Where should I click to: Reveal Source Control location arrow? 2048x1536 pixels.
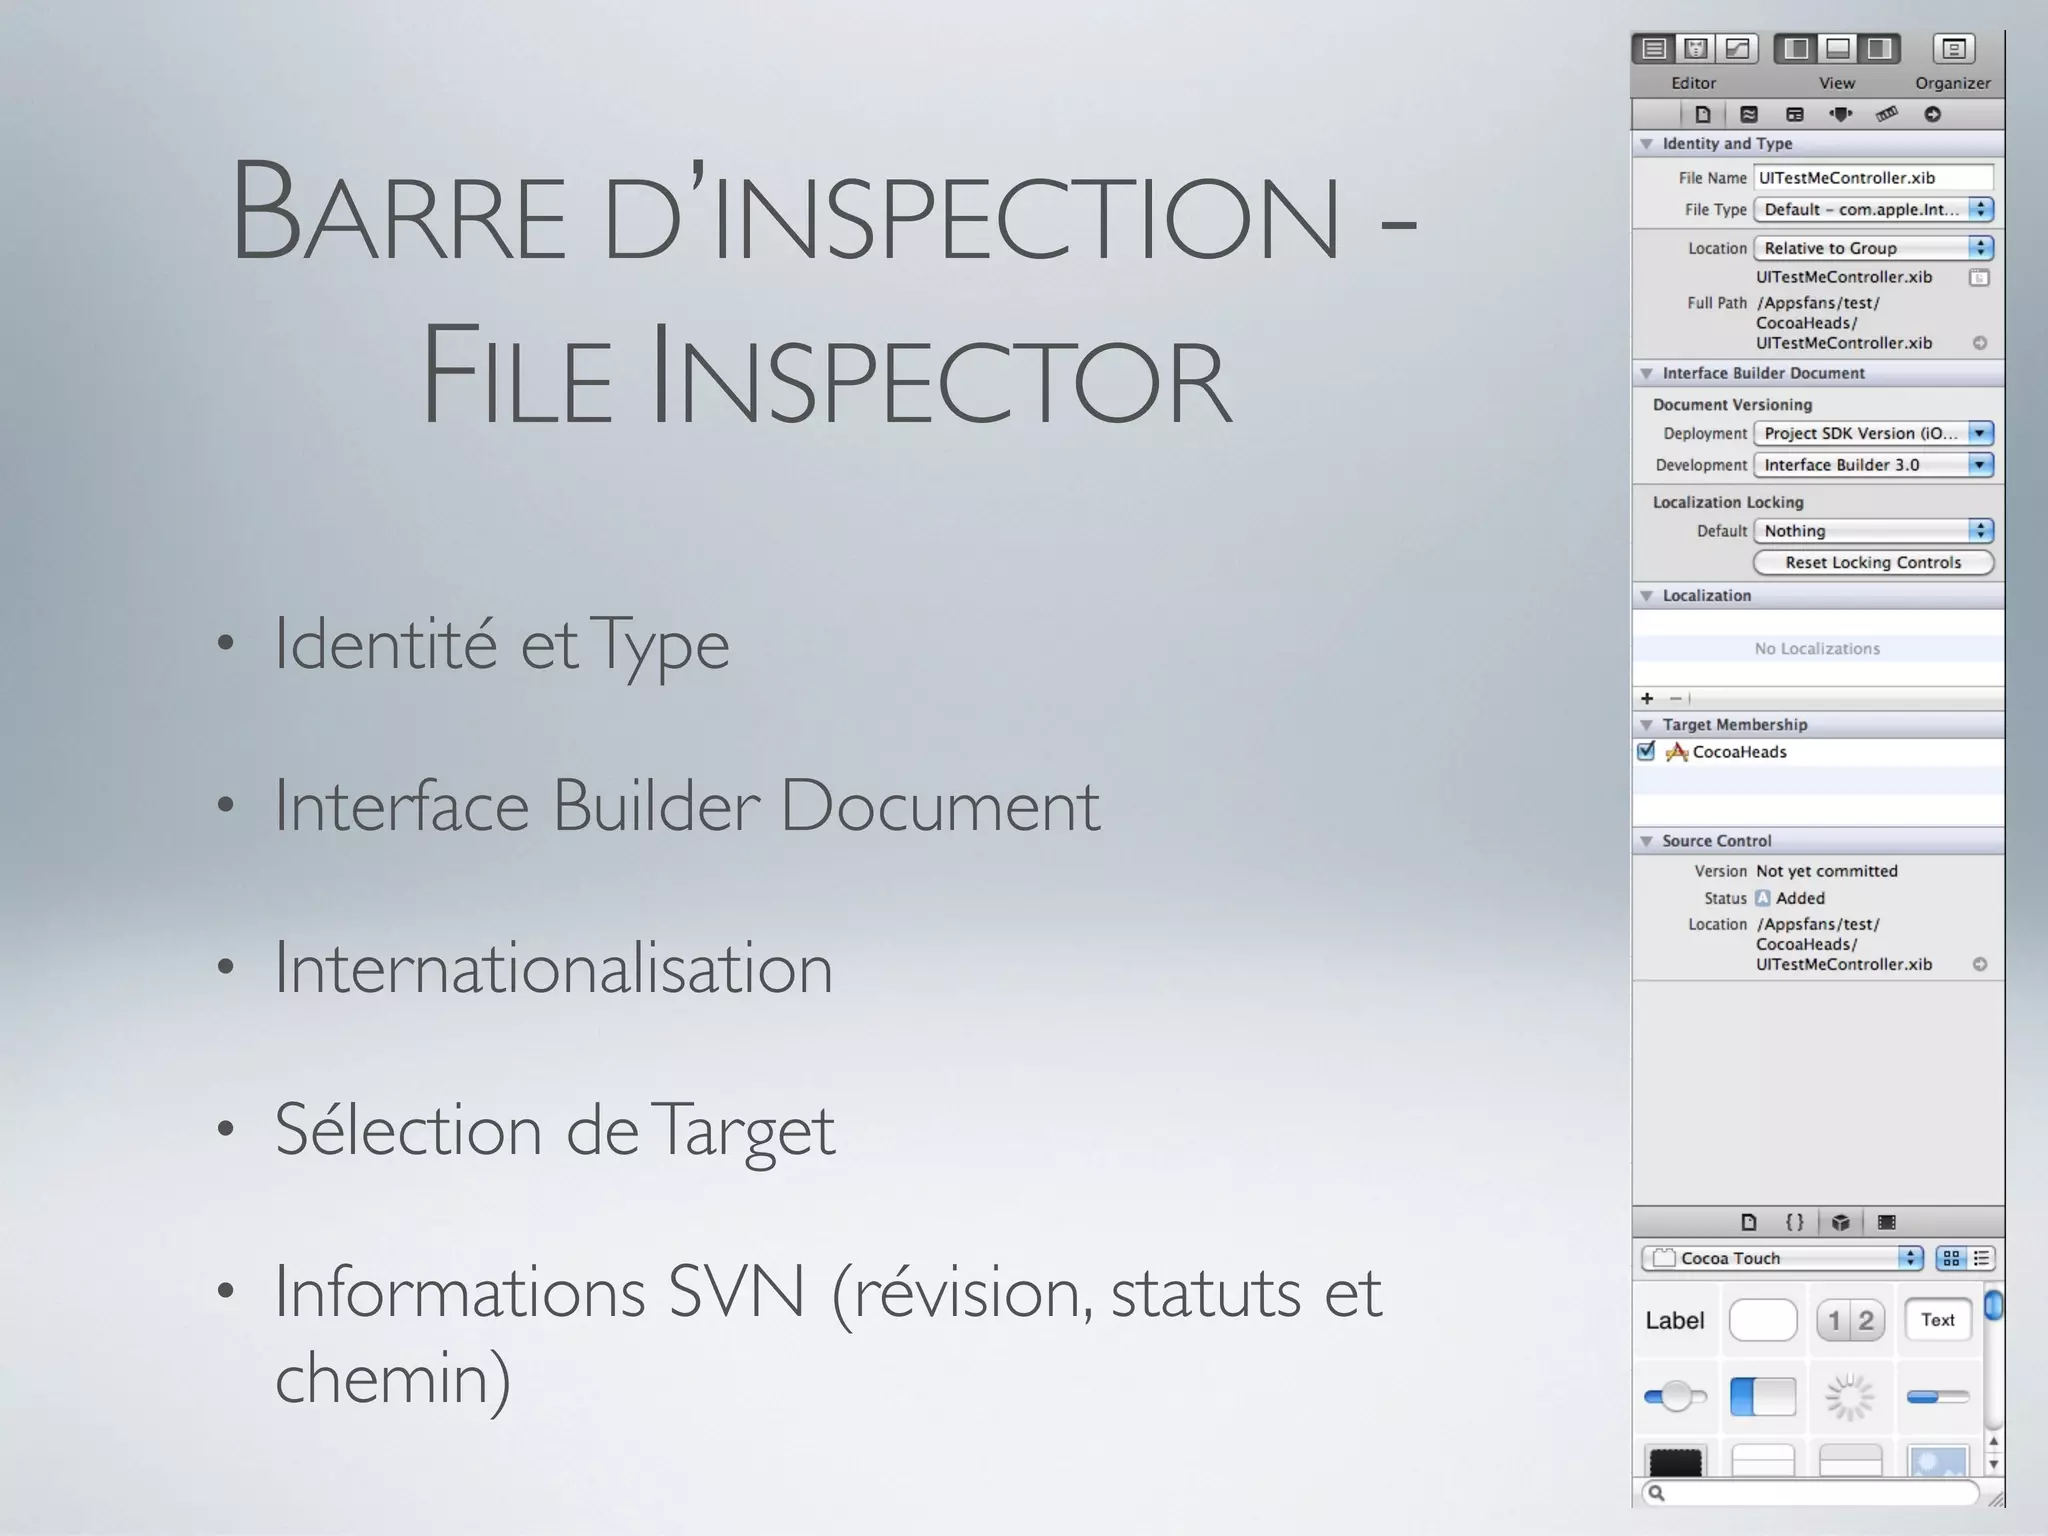tap(1979, 964)
